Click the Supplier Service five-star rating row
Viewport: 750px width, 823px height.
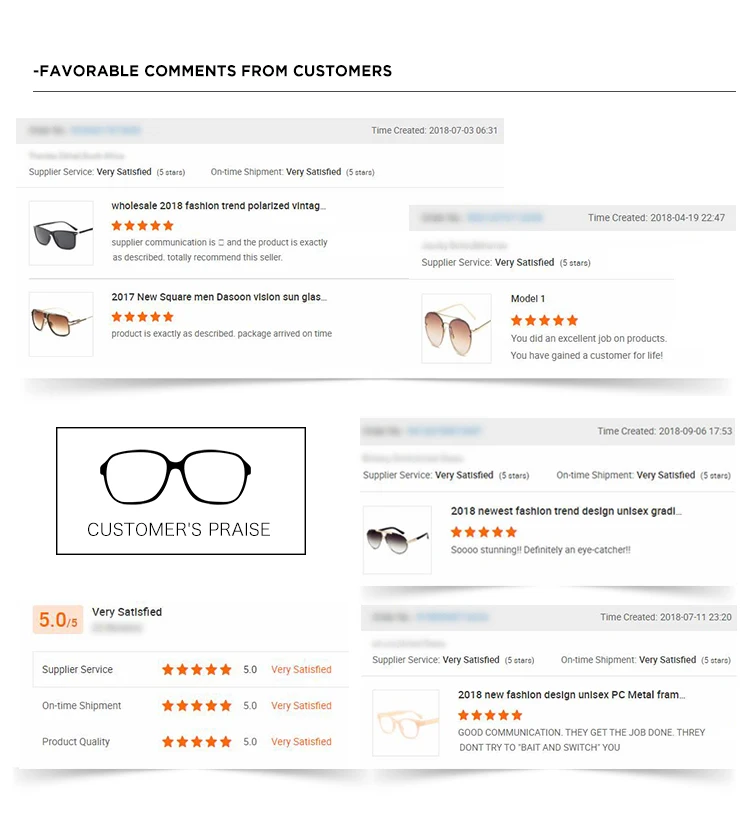pos(191,669)
